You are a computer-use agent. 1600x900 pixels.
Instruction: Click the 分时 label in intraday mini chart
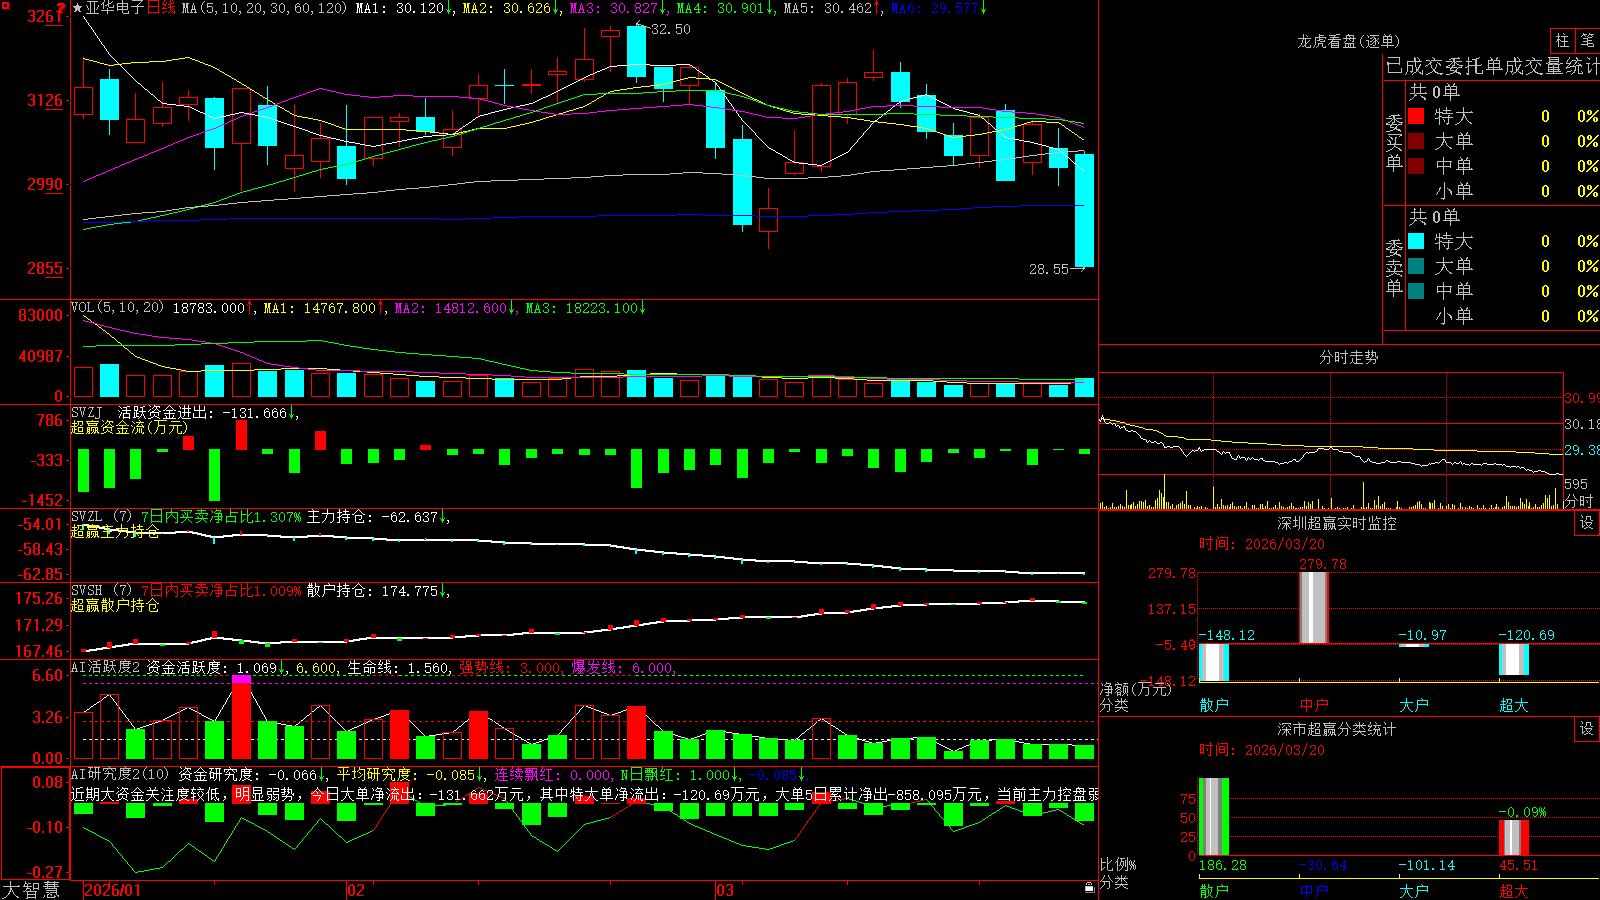(x=1579, y=500)
